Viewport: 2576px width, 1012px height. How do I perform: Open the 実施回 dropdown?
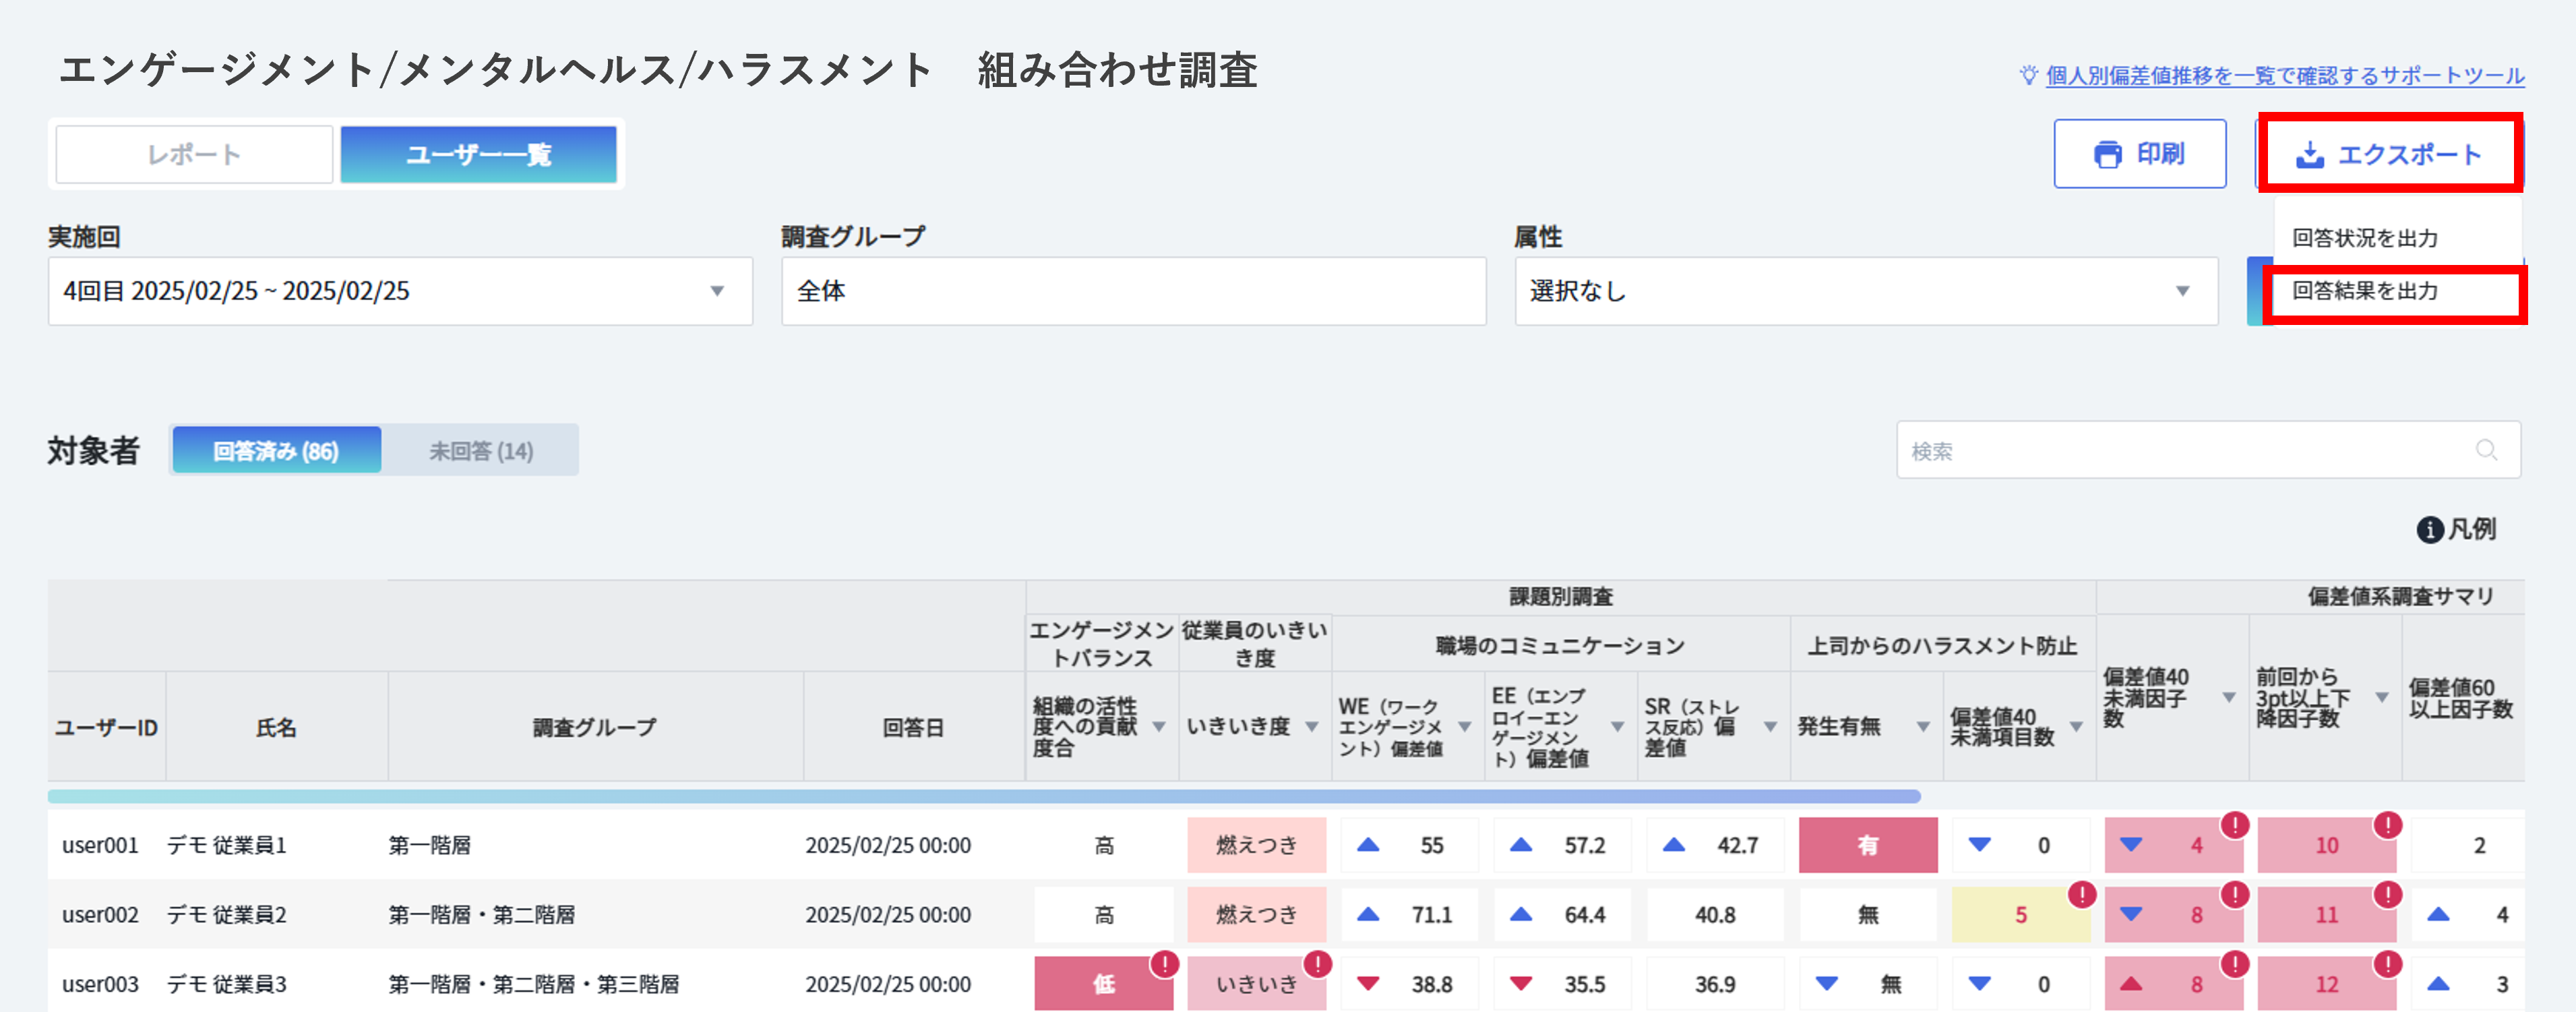(x=400, y=291)
